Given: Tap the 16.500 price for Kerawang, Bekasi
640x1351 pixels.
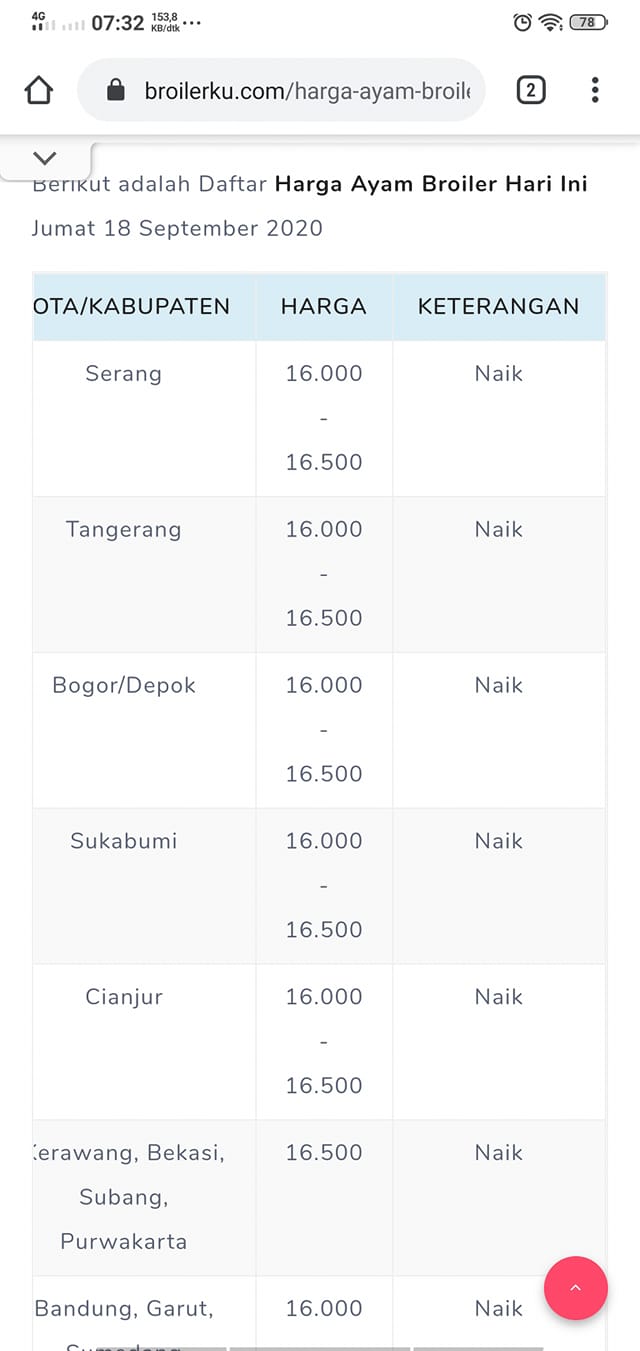Looking at the screenshot, I should pyautogui.click(x=324, y=1153).
